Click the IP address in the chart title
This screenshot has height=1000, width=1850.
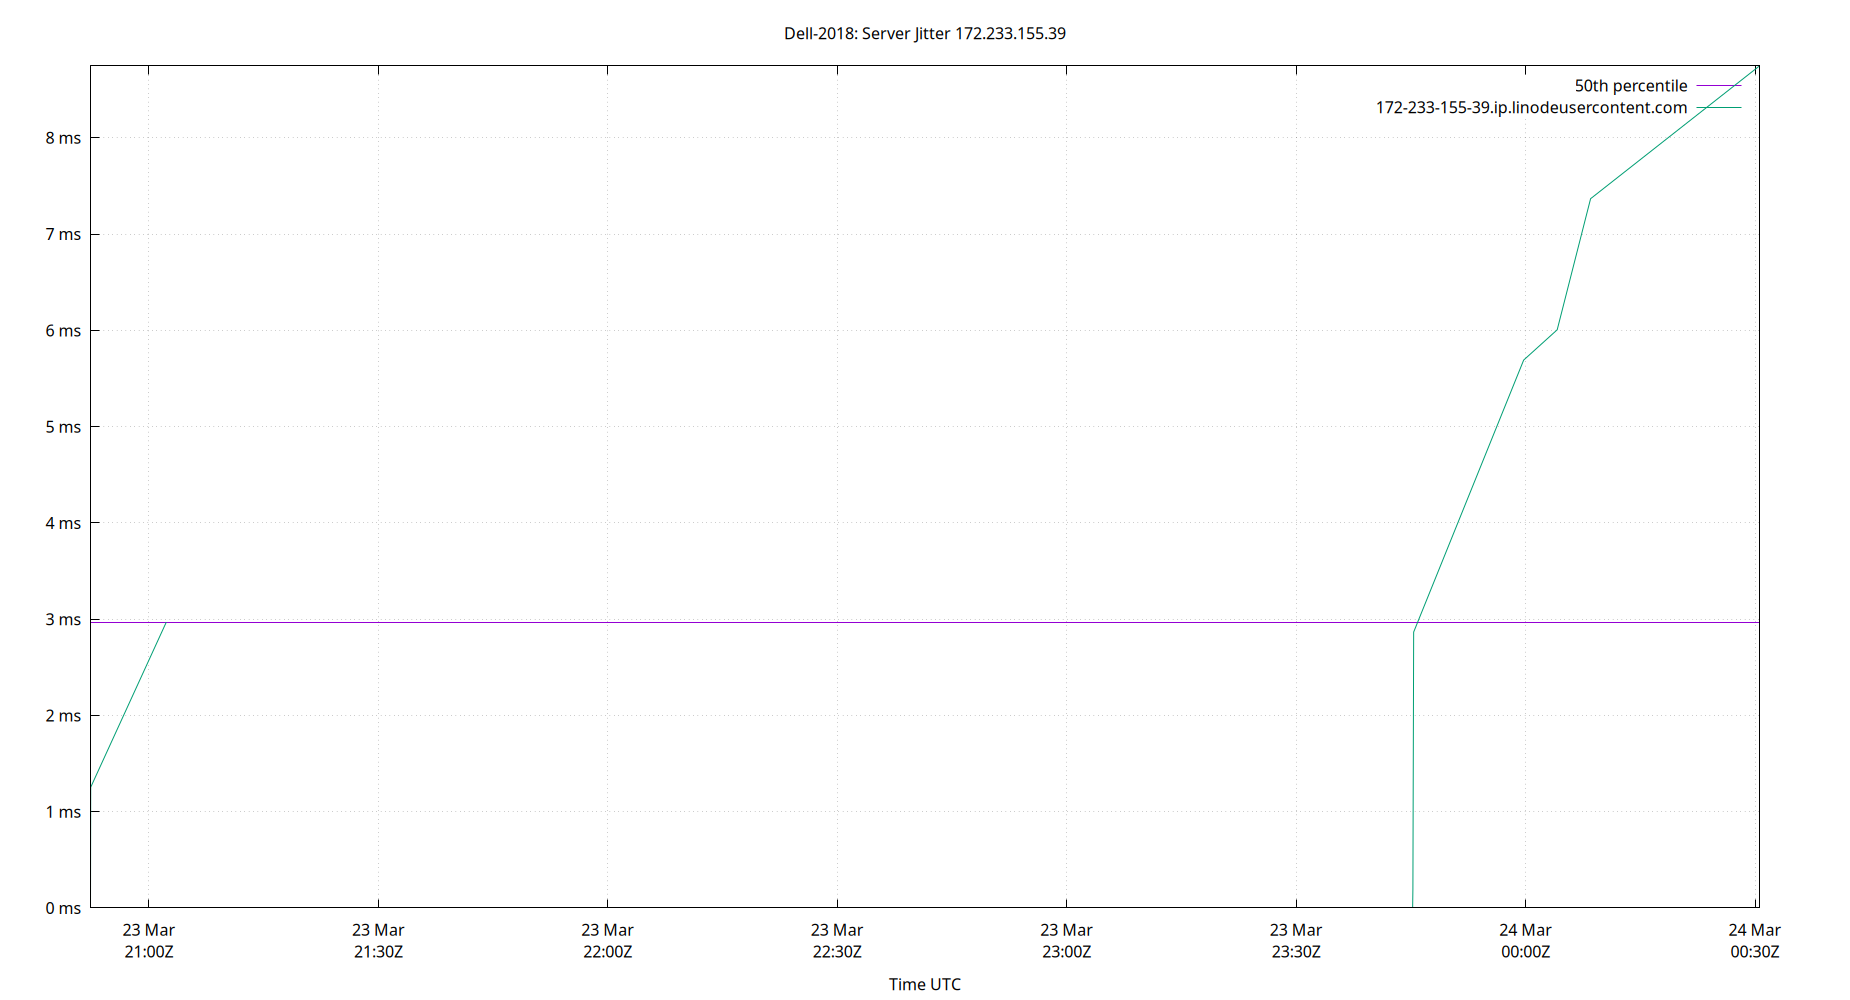click(x=1010, y=33)
